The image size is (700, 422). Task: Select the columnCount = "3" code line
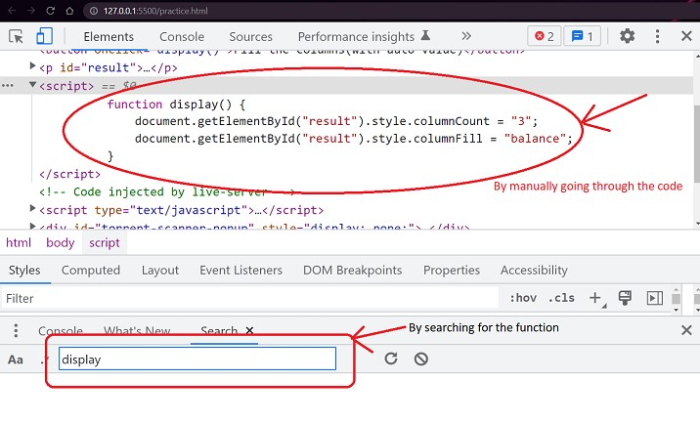point(336,121)
